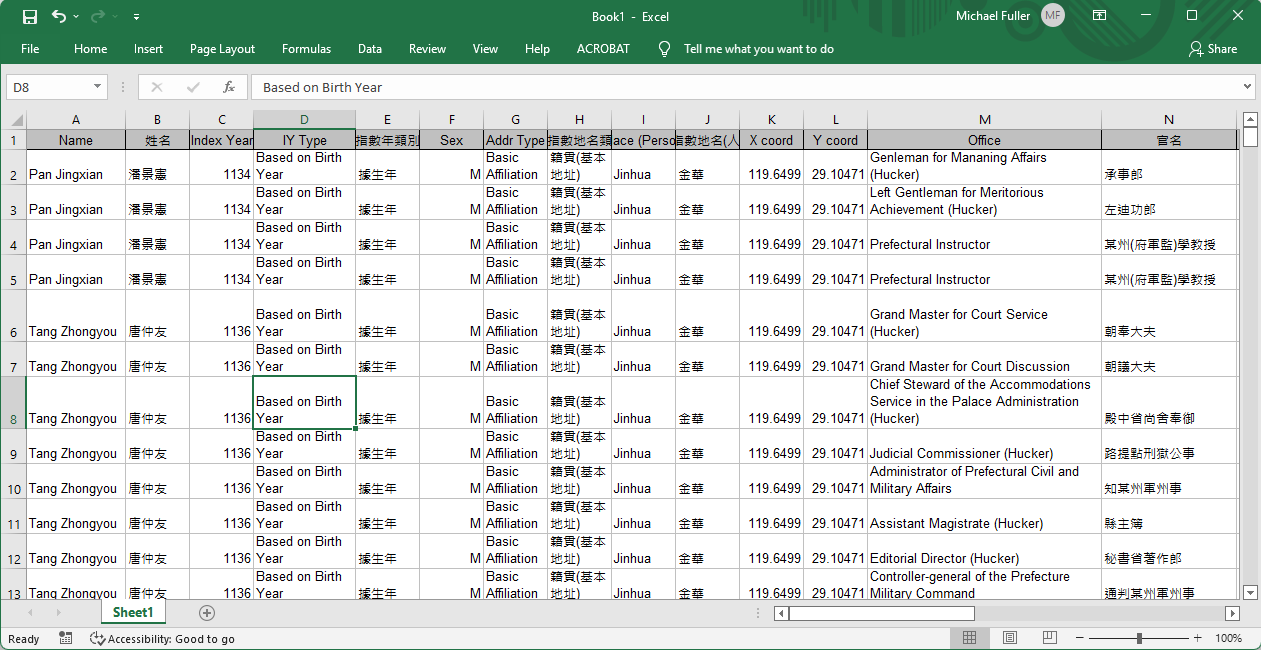Click the Insert Function fx icon
The height and width of the screenshot is (650, 1262).
point(229,87)
